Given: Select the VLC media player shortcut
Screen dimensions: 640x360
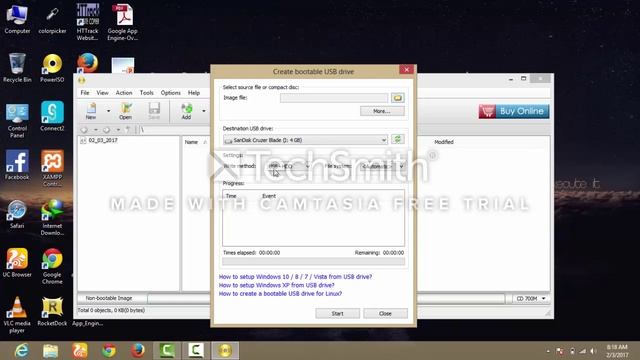Looking at the screenshot, I should pos(17,315).
